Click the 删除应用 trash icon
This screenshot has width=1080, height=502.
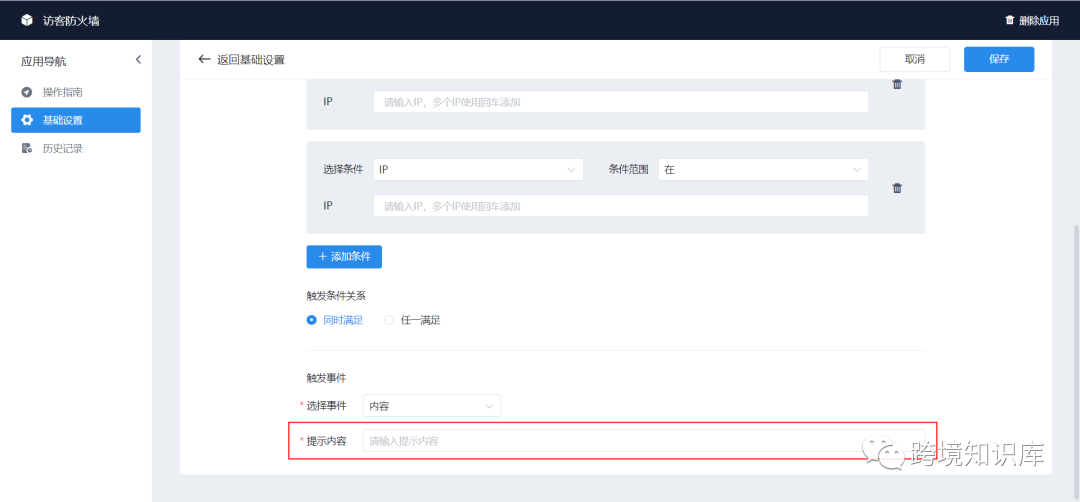tap(1009, 20)
